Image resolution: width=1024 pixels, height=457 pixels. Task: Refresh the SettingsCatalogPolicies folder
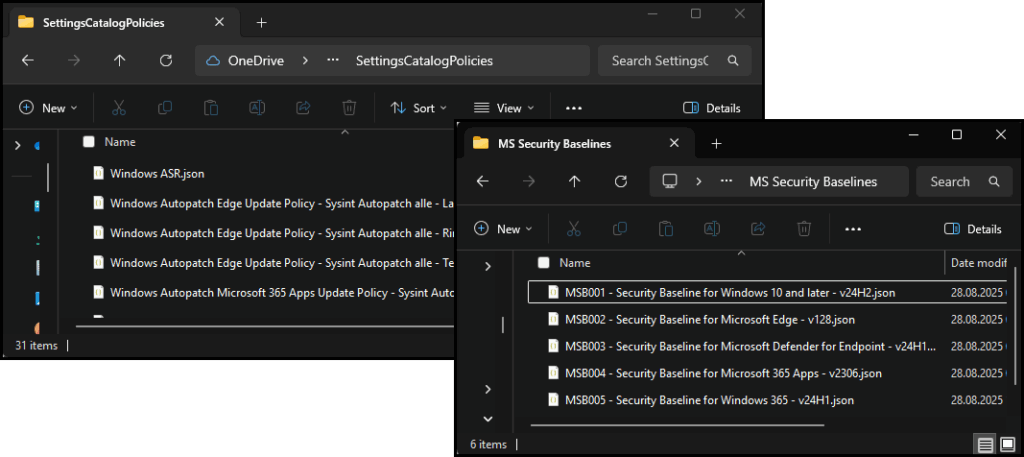tap(166, 61)
